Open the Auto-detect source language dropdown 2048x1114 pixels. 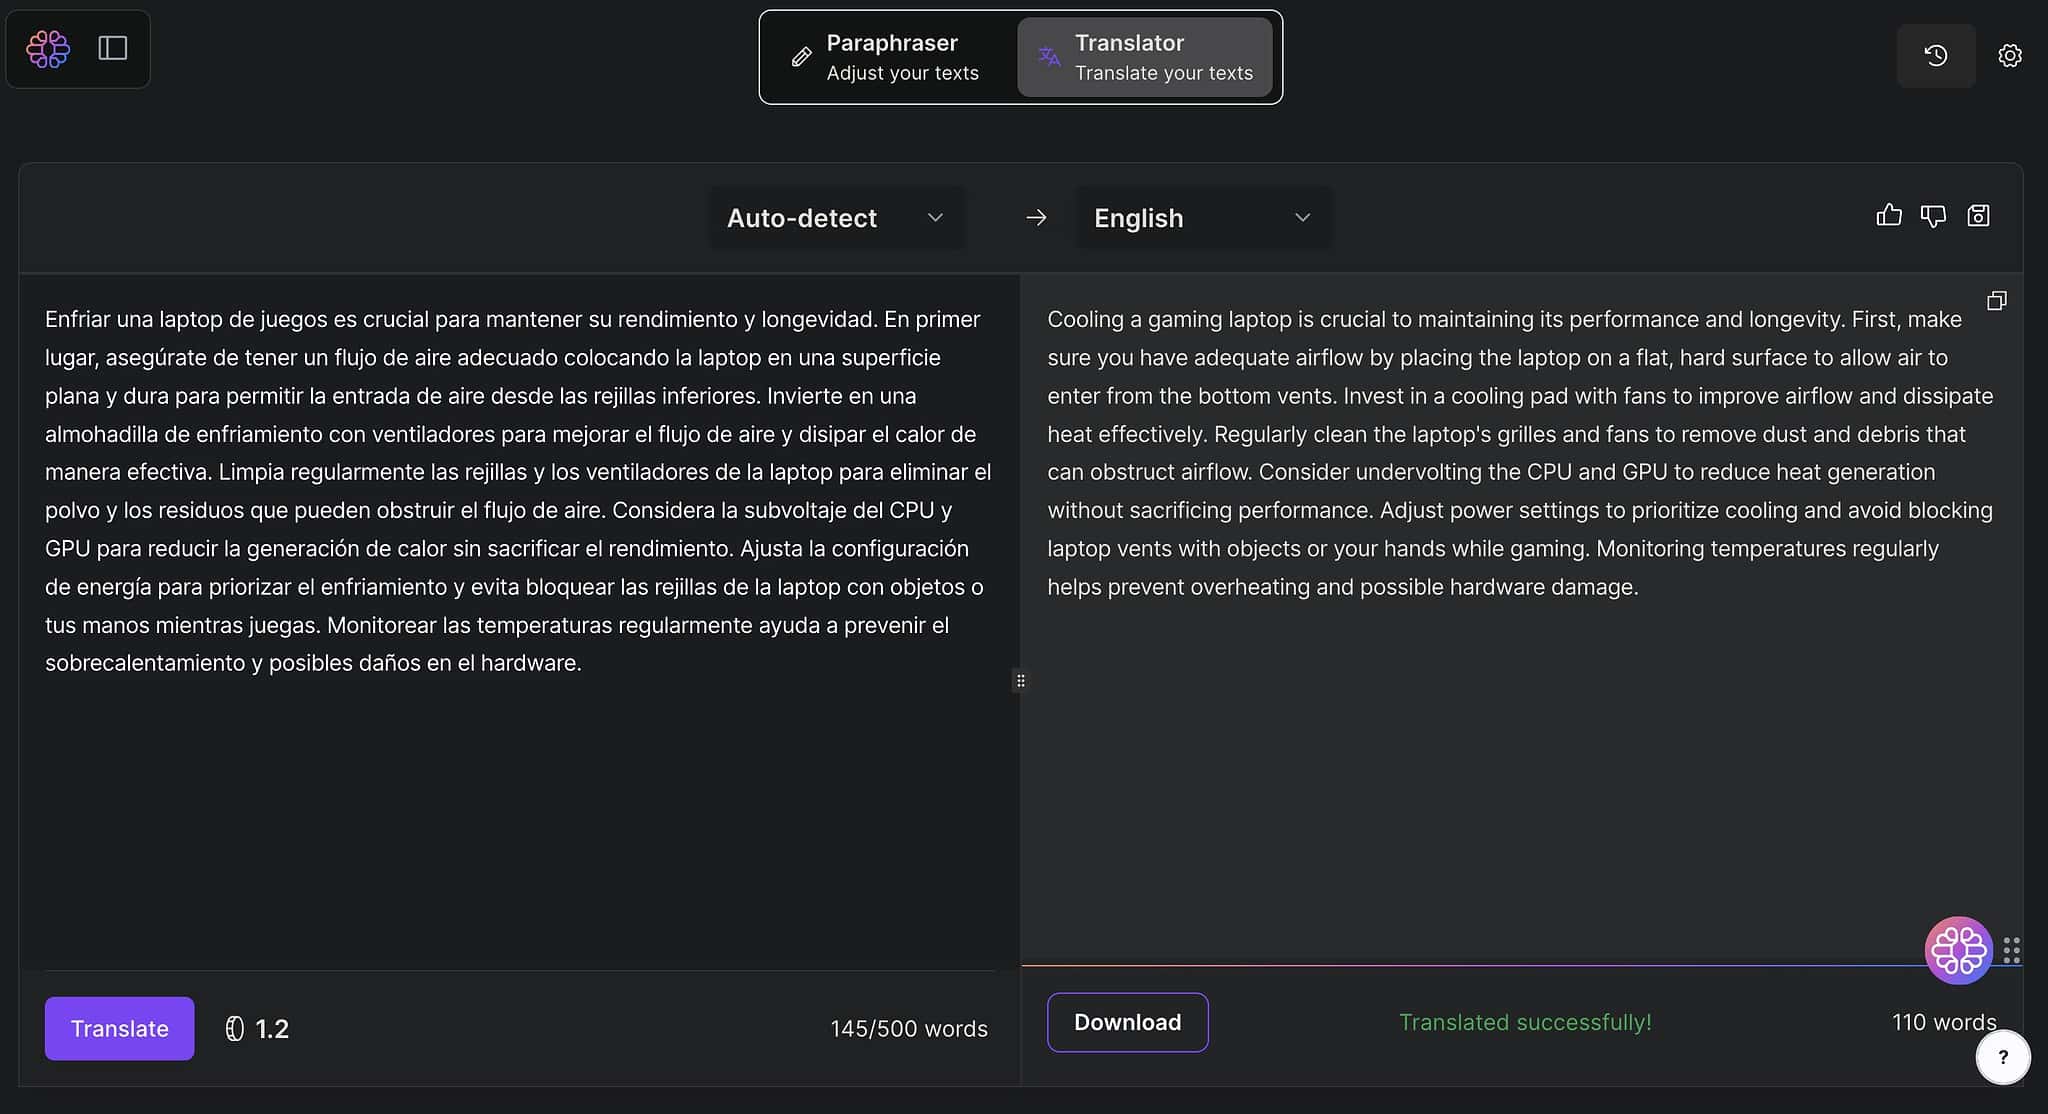point(837,217)
